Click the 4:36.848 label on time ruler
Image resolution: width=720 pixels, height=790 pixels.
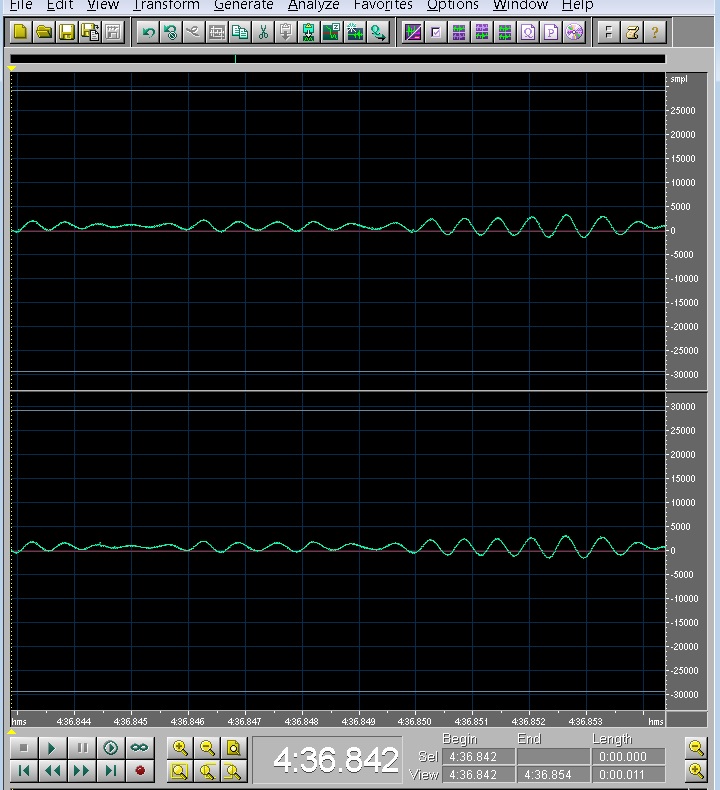coord(301,721)
